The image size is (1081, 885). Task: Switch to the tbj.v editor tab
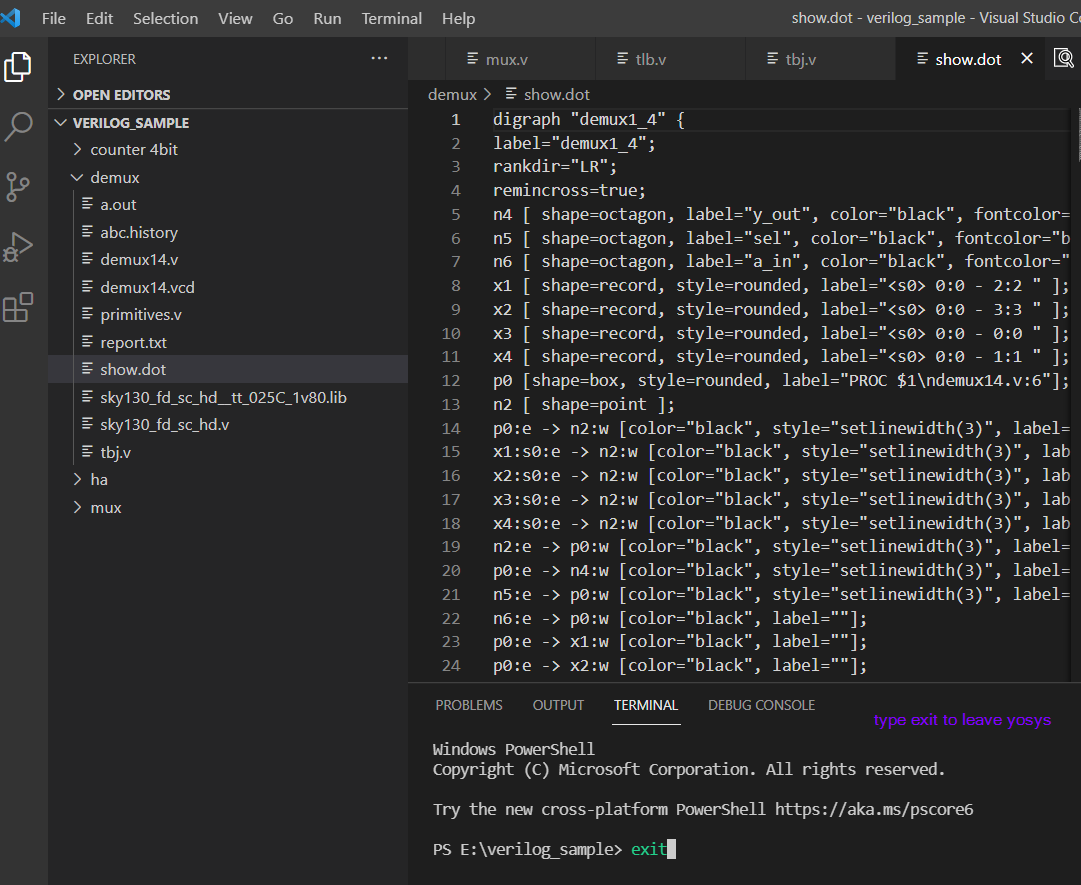click(x=820, y=59)
